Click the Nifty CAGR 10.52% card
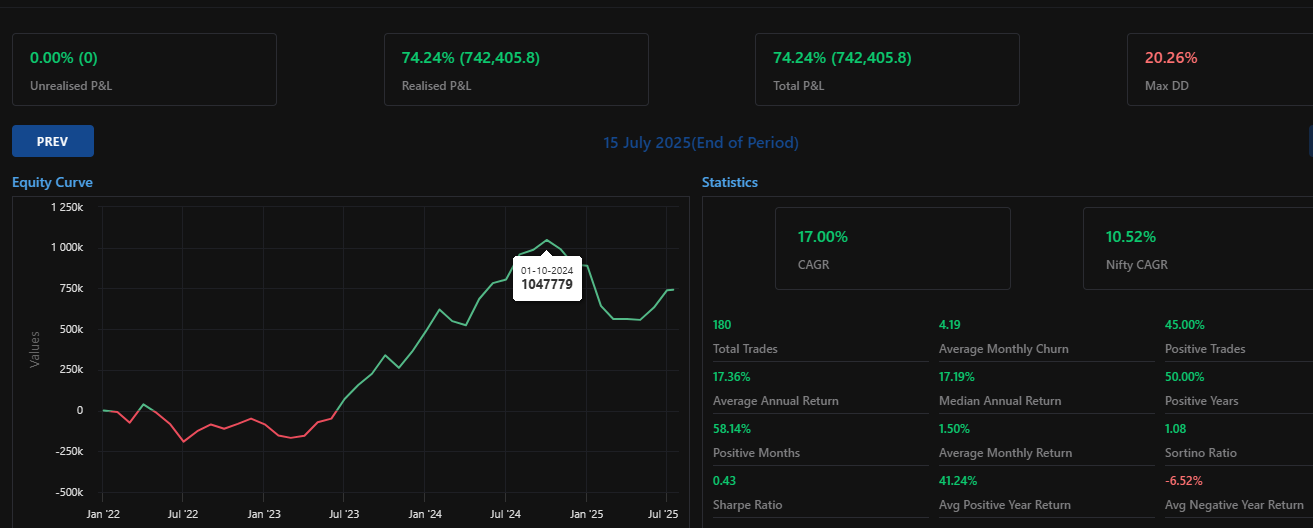Viewport: 1313px width, 528px height. [x=1198, y=248]
